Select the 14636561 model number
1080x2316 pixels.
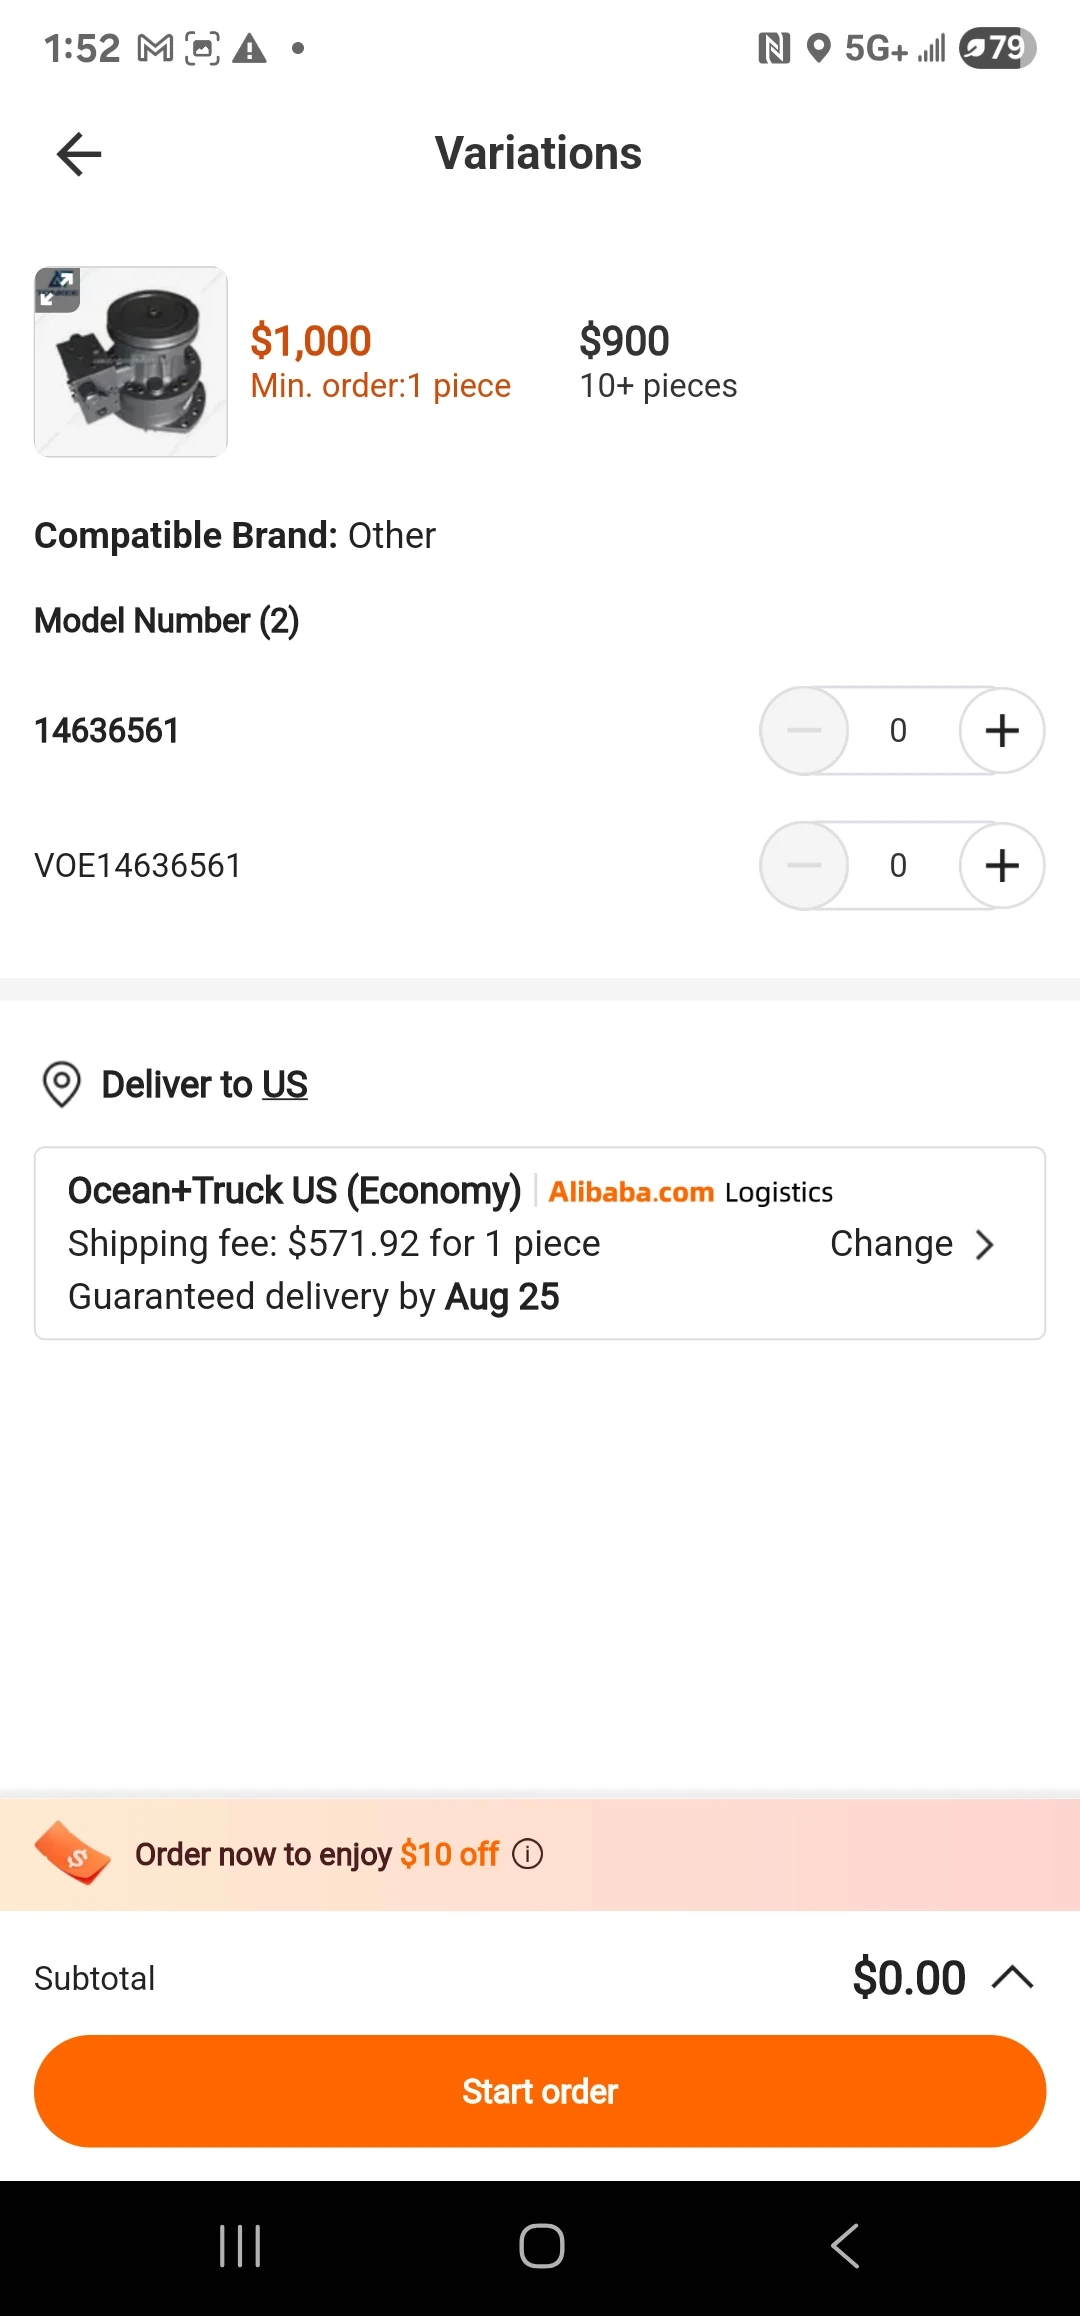(107, 731)
